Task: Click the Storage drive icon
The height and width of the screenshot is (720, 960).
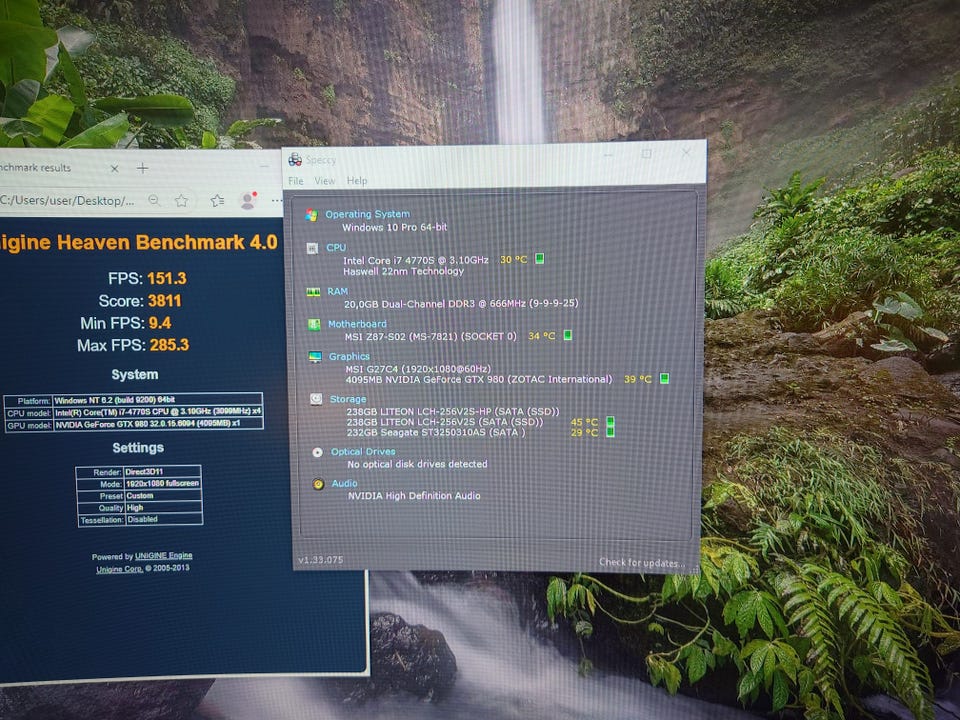Action: pos(315,399)
